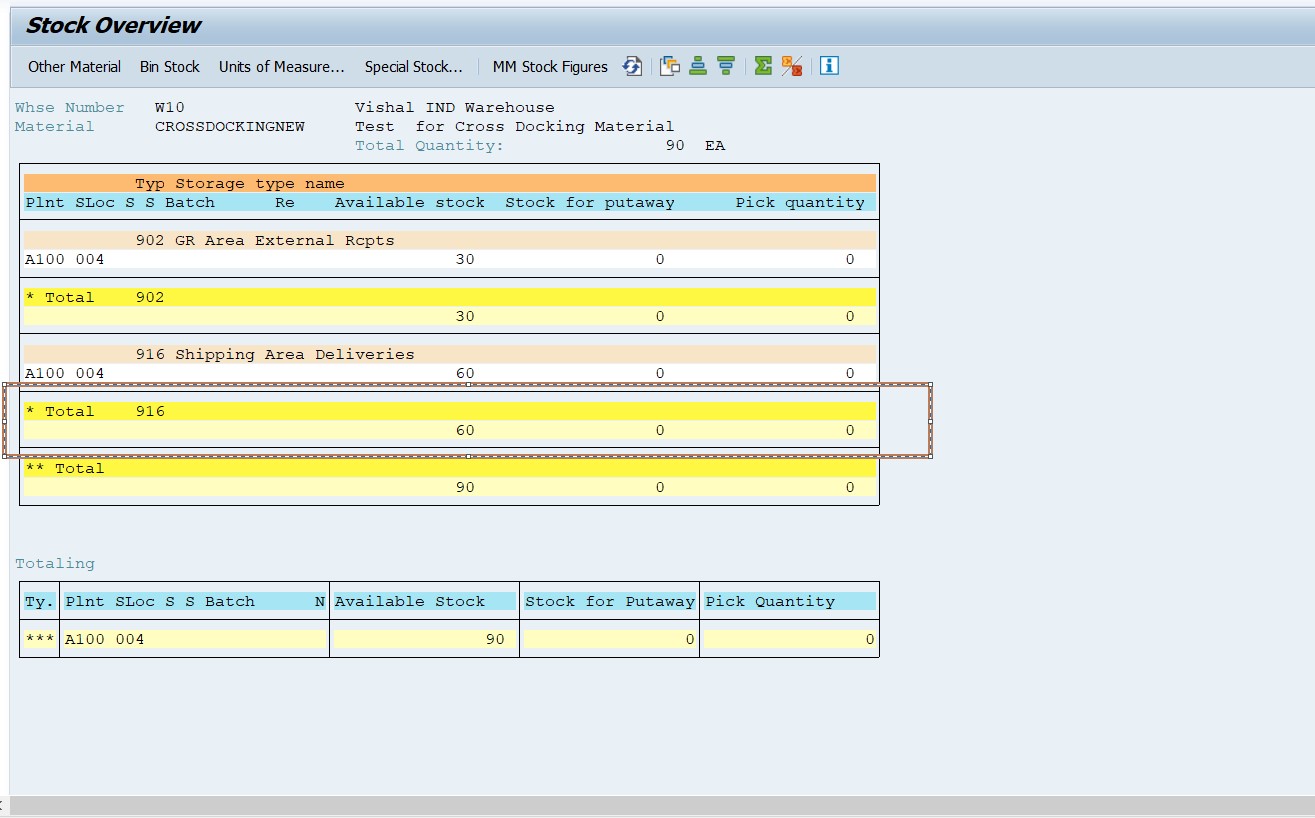Click the Refresh icon in the toolbar
Screen dimensions: 1315x818
(x=632, y=66)
